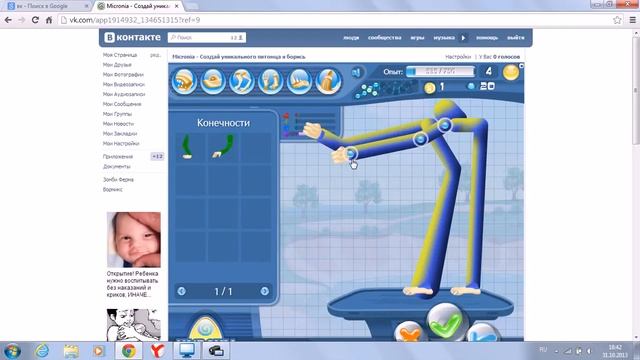Click the shoulder joint handle near the neck
The image size is (640, 360).
(x=445, y=124)
